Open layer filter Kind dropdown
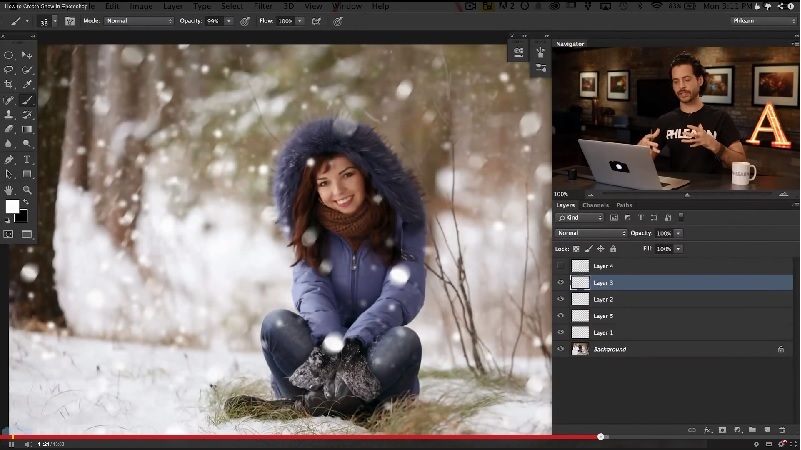 580,218
